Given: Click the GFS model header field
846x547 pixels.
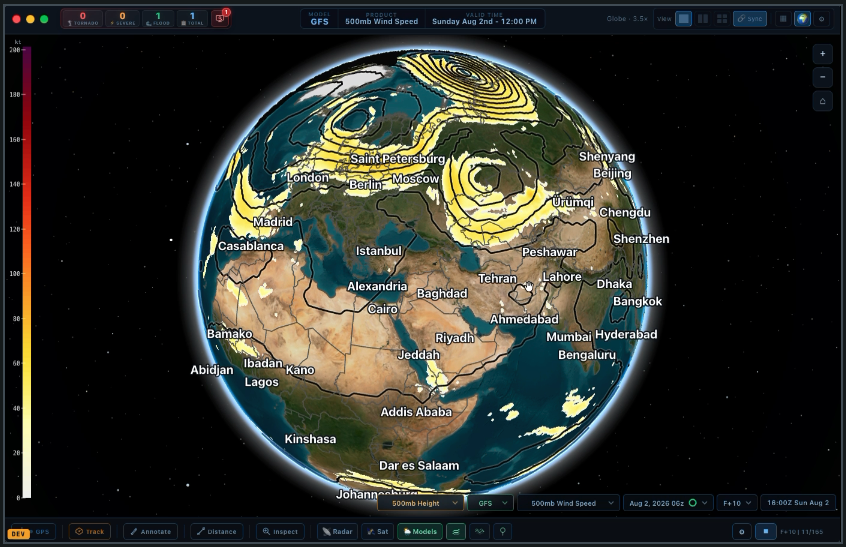Looking at the screenshot, I should (x=319, y=19).
